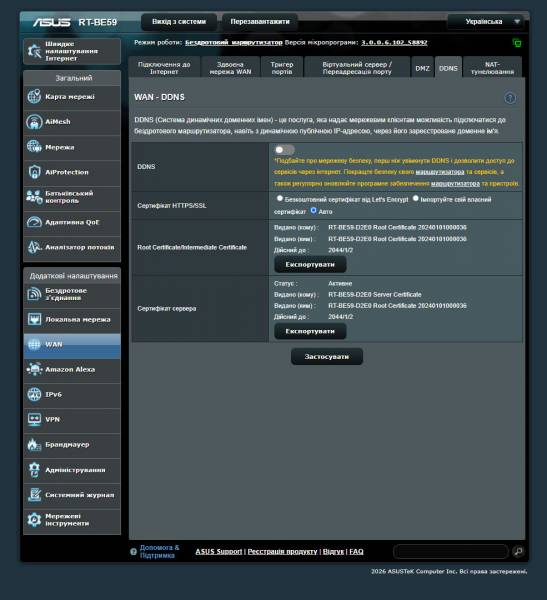The width and height of the screenshot is (547, 600).
Task: Click the help question mark icon near WAN - DDNS
Action: click(510, 98)
